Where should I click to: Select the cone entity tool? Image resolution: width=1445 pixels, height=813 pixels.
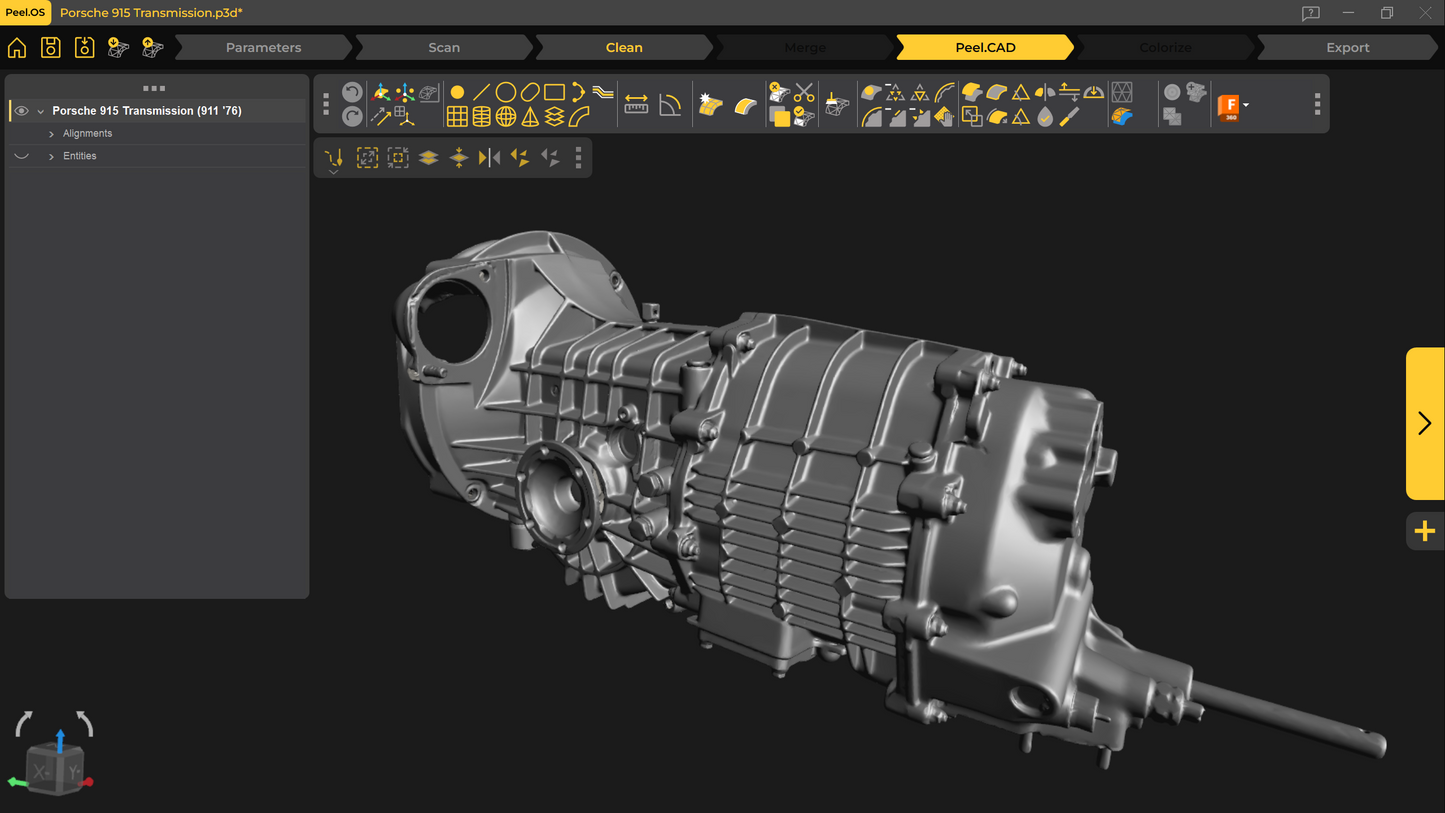click(x=530, y=117)
